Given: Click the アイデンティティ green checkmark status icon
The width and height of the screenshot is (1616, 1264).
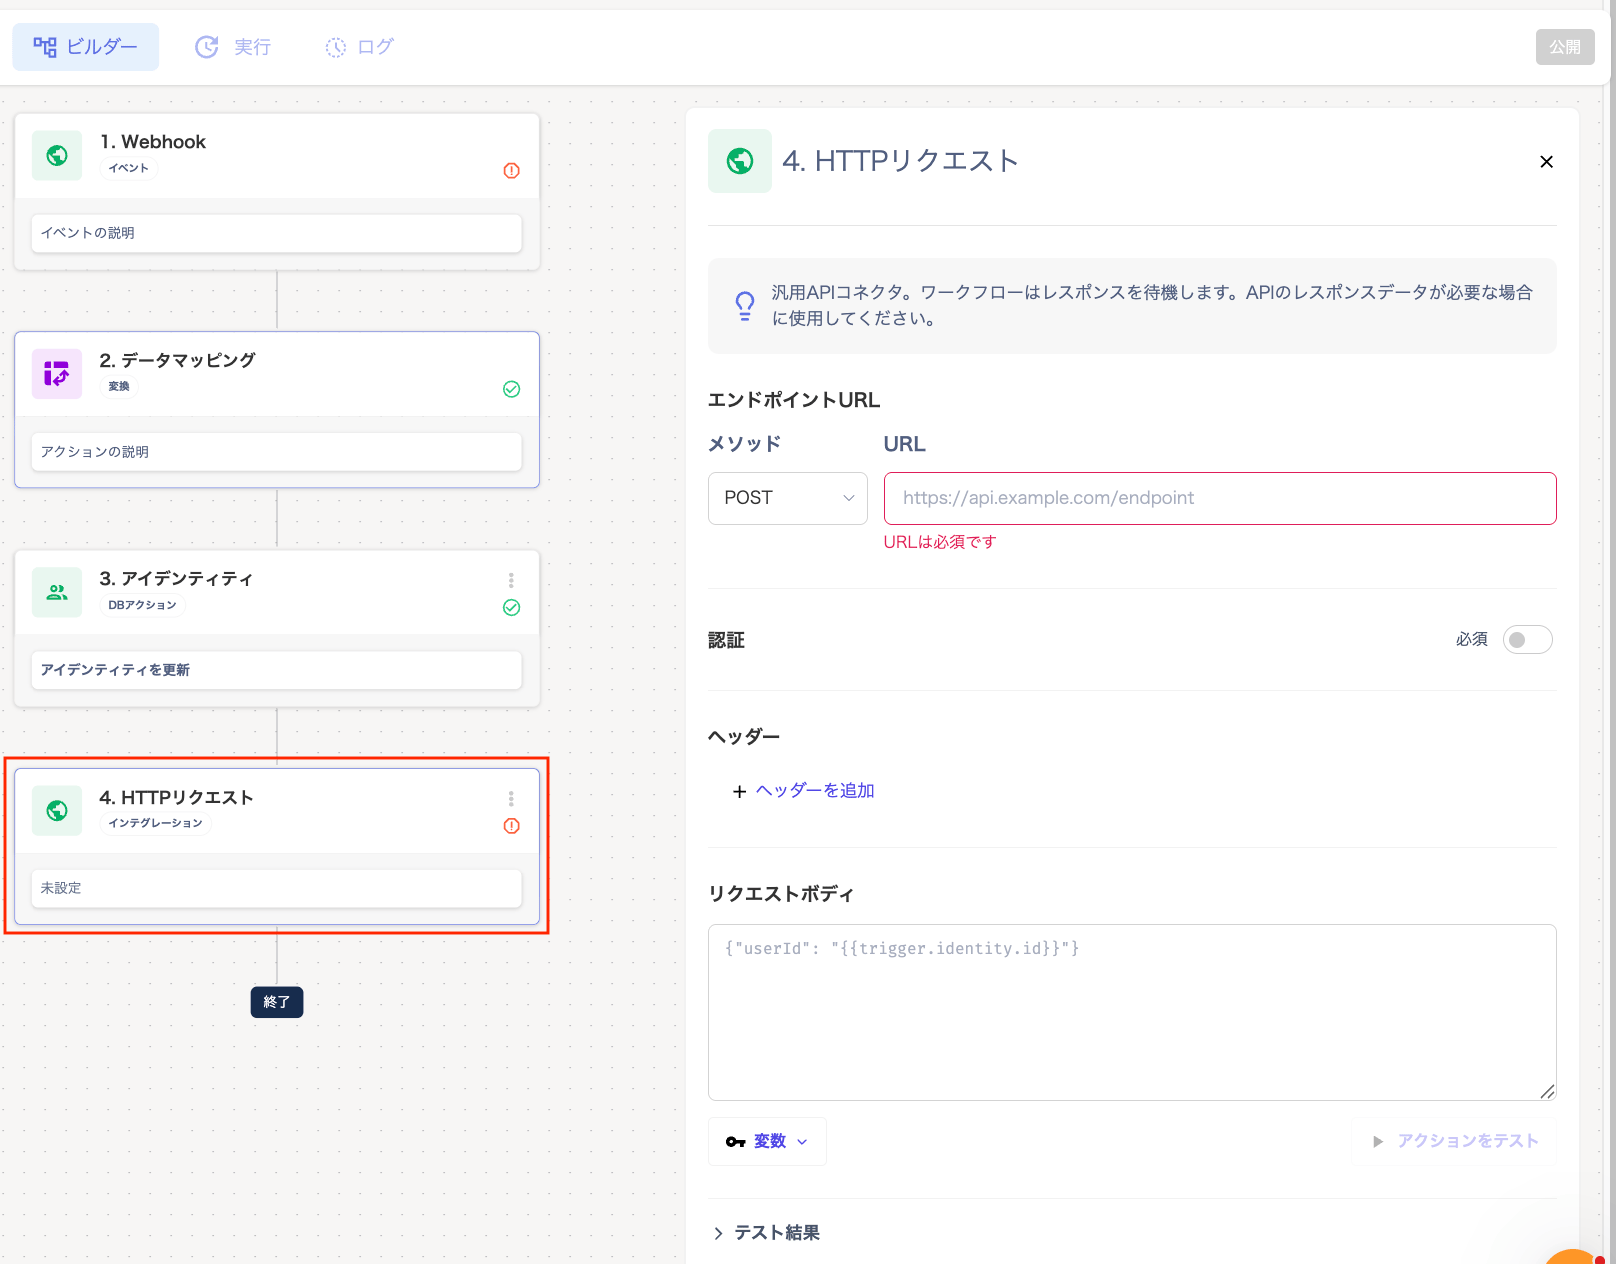Looking at the screenshot, I should click(511, 607).
